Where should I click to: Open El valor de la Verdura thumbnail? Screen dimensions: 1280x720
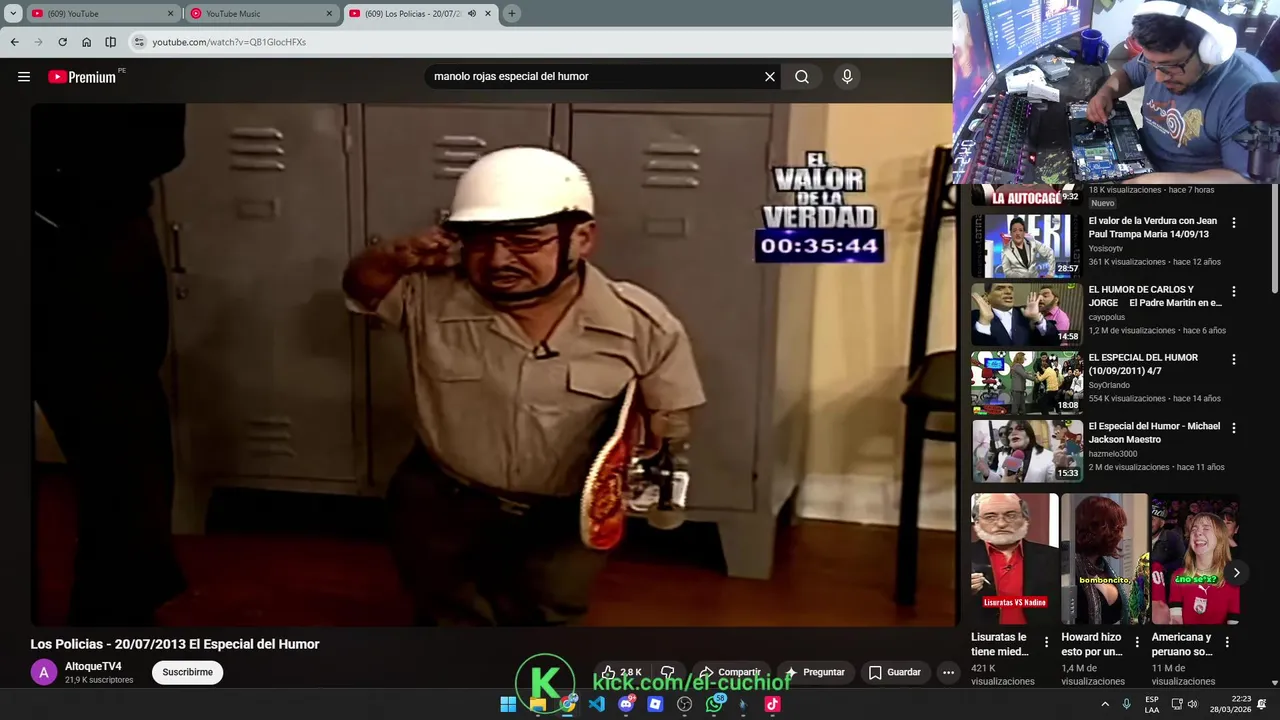pyautogui.click(x=1027, y=246)
